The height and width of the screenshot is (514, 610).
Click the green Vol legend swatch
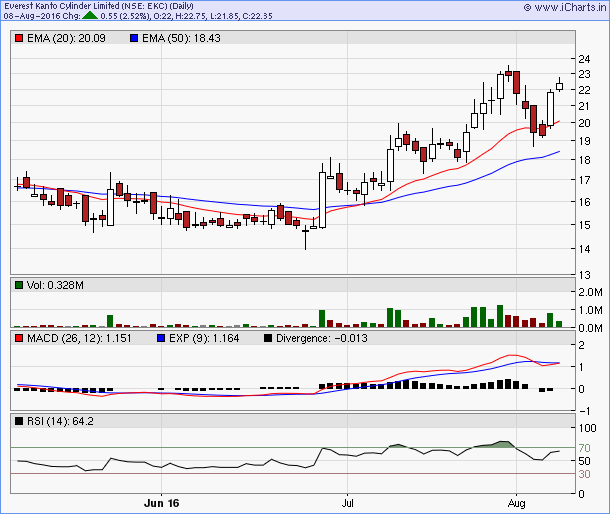pyautogui.click(x=19, y=285)
